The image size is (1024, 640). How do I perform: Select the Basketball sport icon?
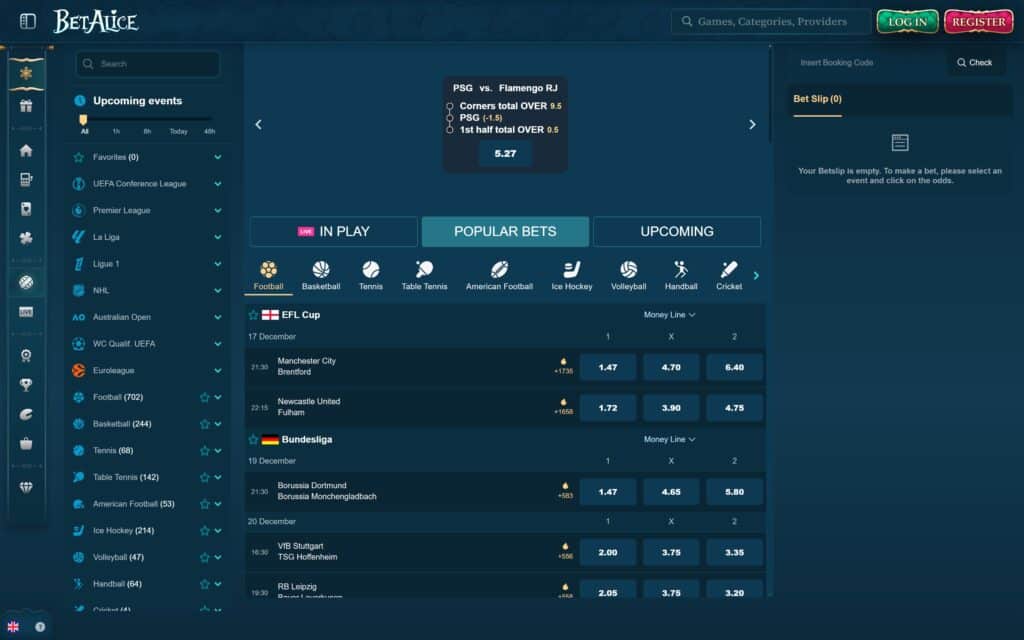[x=320, y=272]
